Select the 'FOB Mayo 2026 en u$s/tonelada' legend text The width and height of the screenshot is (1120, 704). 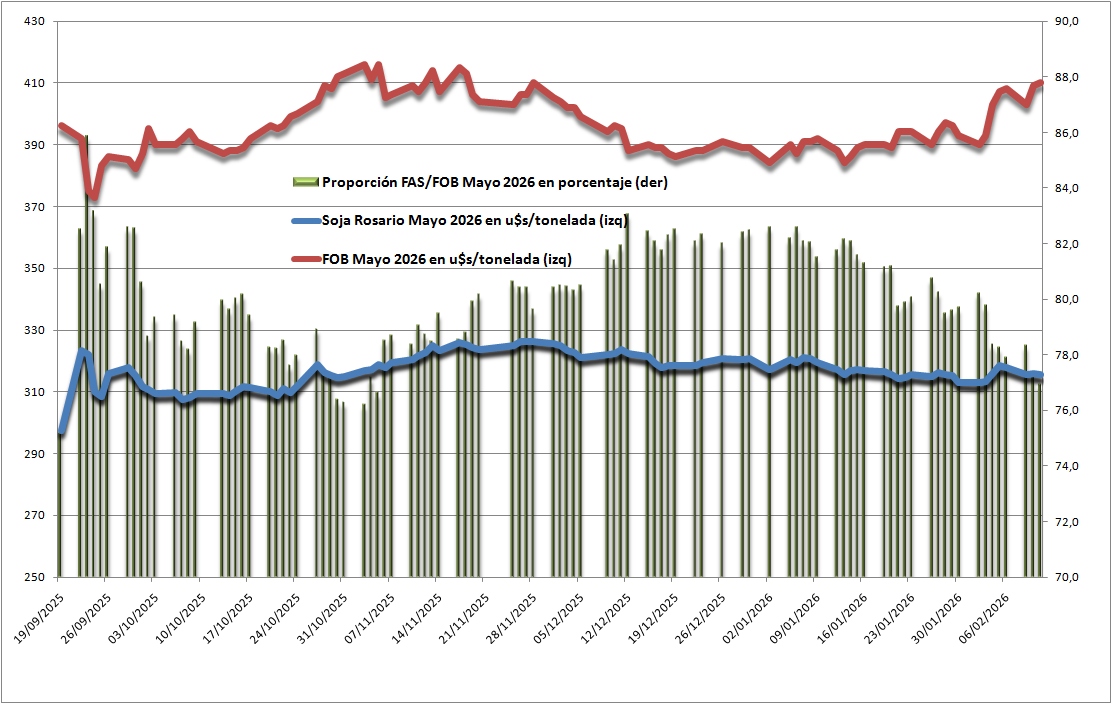point(447,259)
